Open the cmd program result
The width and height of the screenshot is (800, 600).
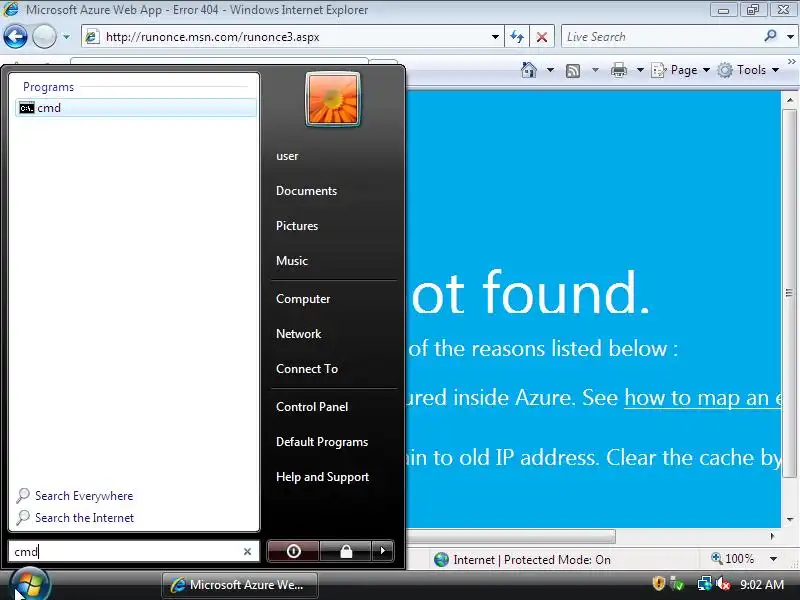[136, 108]
